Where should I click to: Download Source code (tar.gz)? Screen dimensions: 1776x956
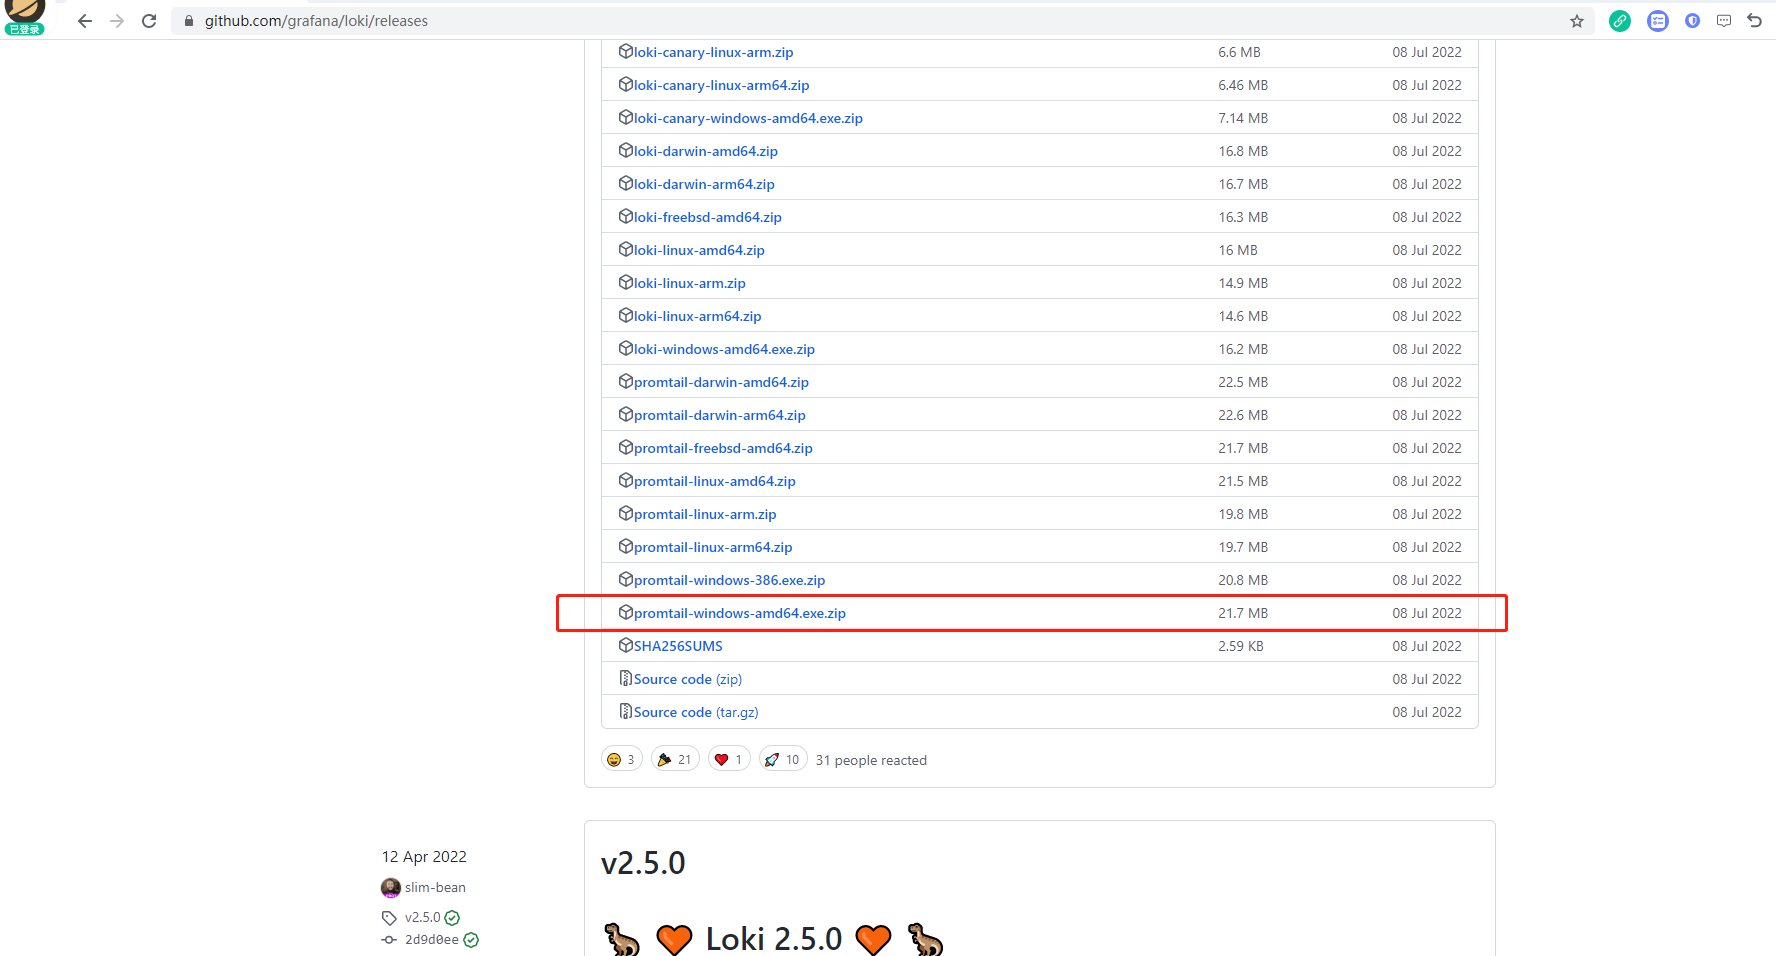tap(696, 712)
